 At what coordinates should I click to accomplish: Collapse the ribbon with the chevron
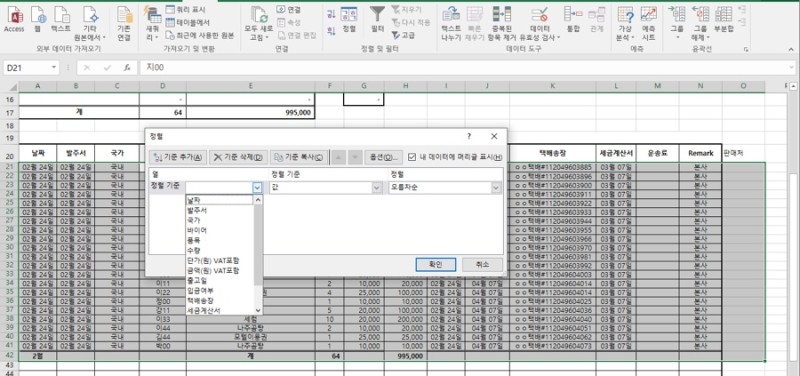(x=791, y=49)
